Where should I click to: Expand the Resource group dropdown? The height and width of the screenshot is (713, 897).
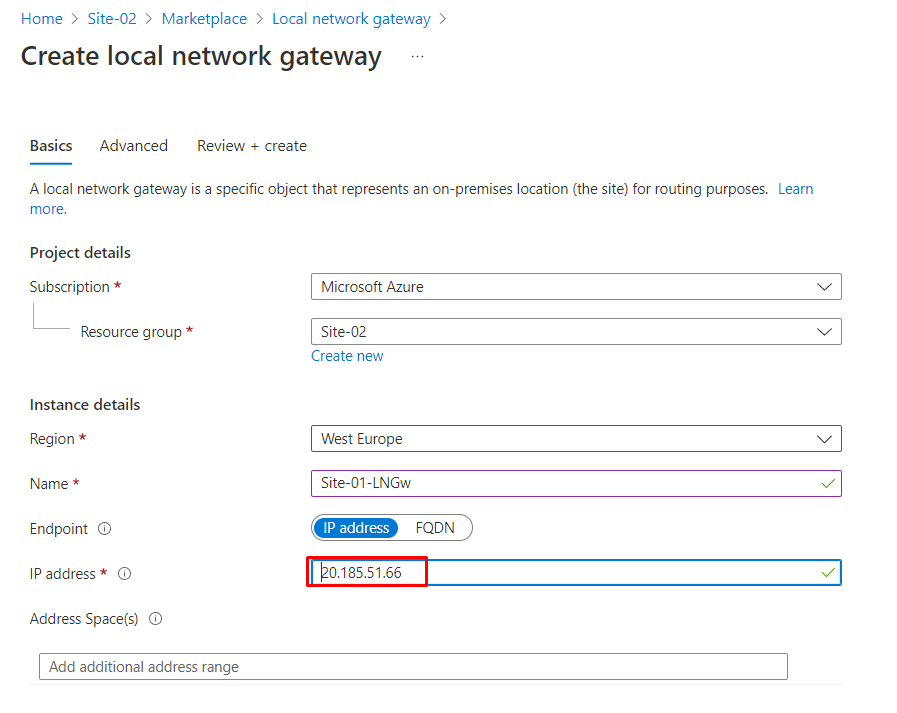point(575,331)
